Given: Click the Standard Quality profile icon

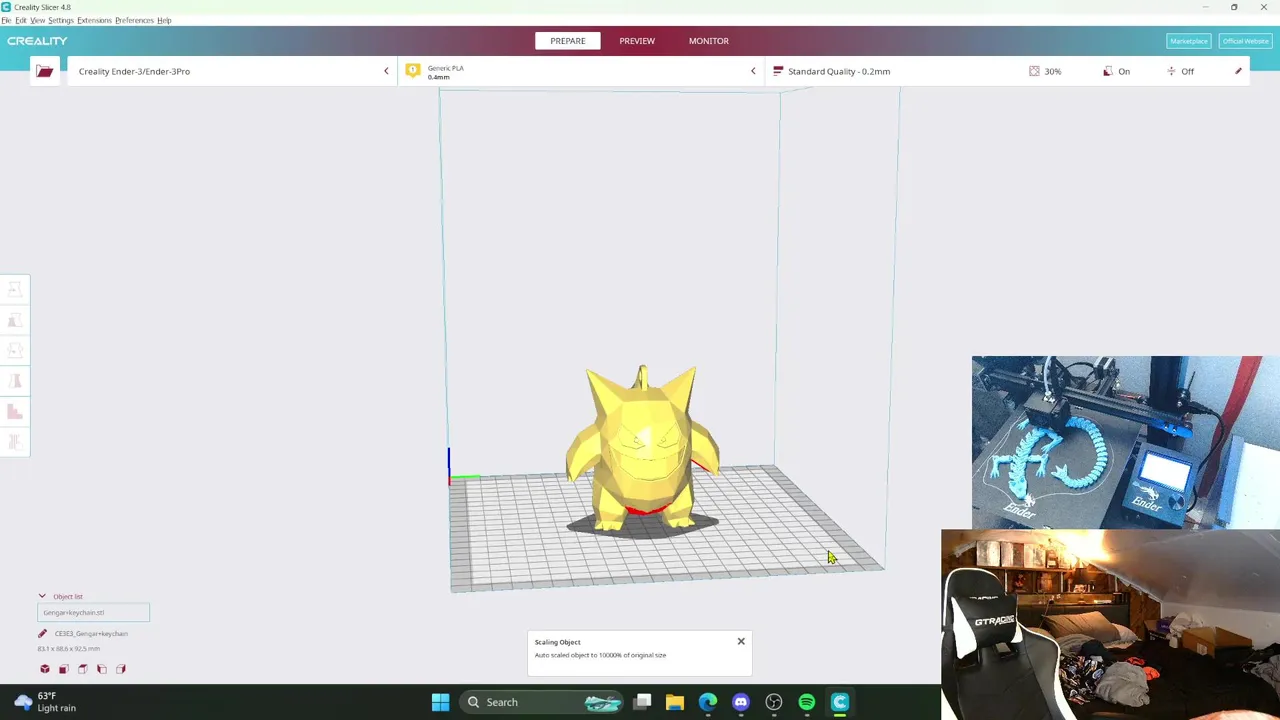Looking at the screenshot, I should [x=778, y=71].
